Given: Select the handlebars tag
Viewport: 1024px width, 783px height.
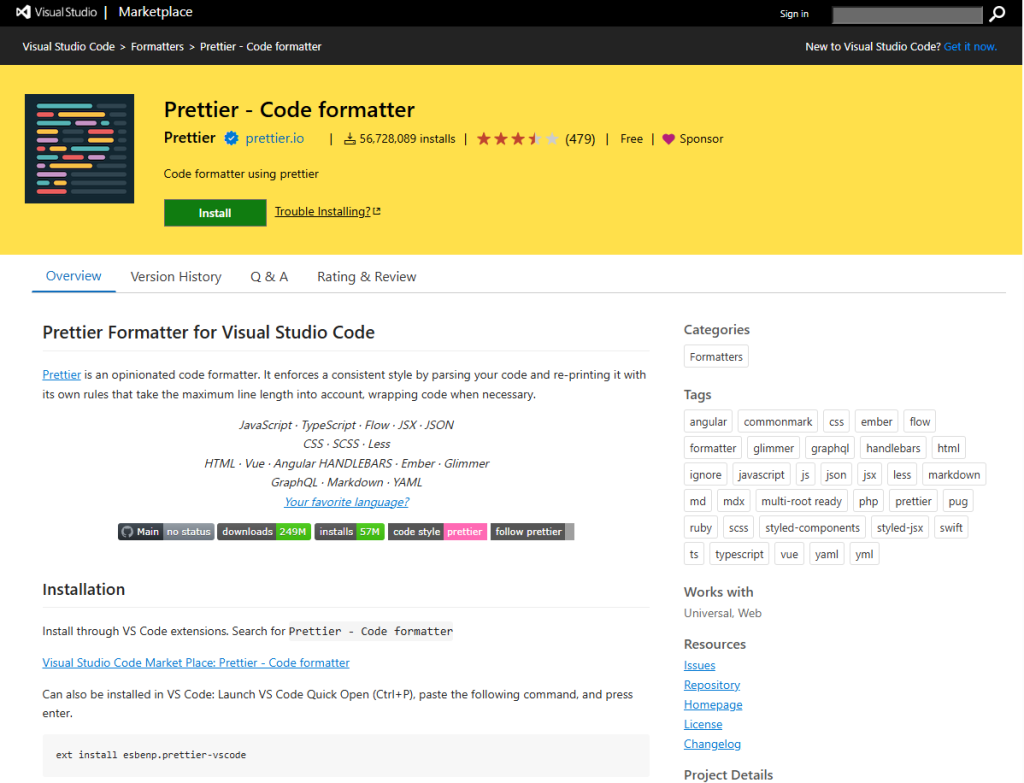Looking at the screenshot, I should [893, 448].
